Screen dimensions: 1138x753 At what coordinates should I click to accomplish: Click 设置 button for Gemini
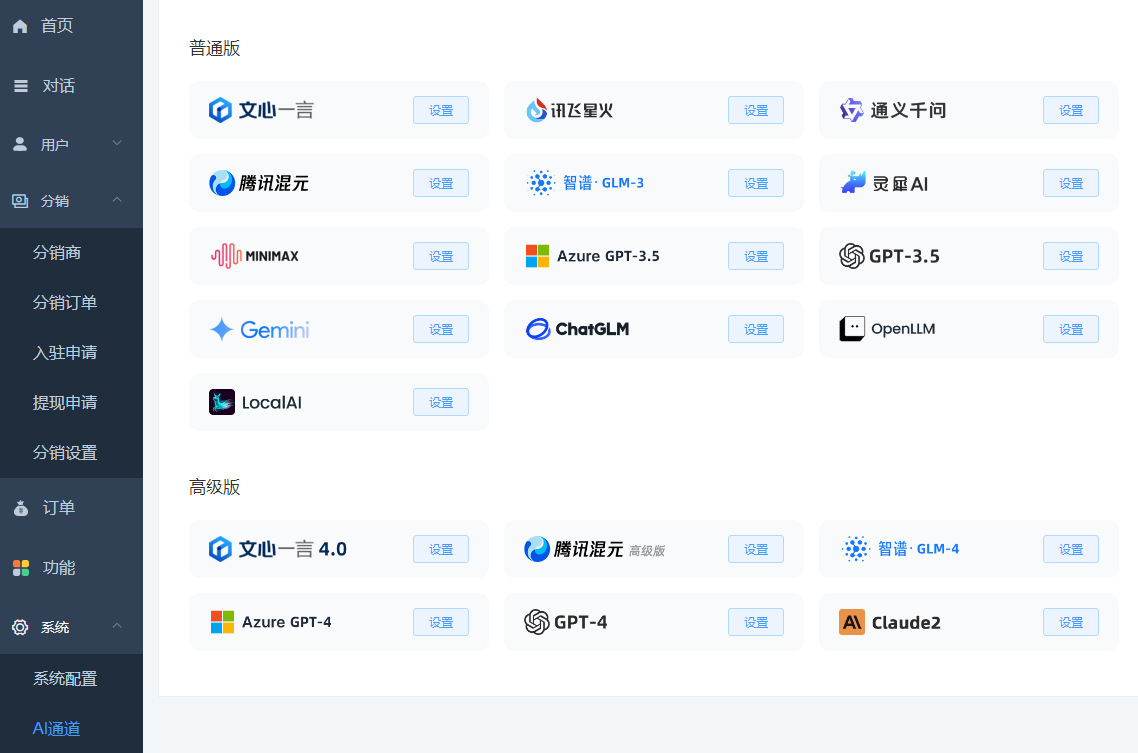tap(441, 329)
